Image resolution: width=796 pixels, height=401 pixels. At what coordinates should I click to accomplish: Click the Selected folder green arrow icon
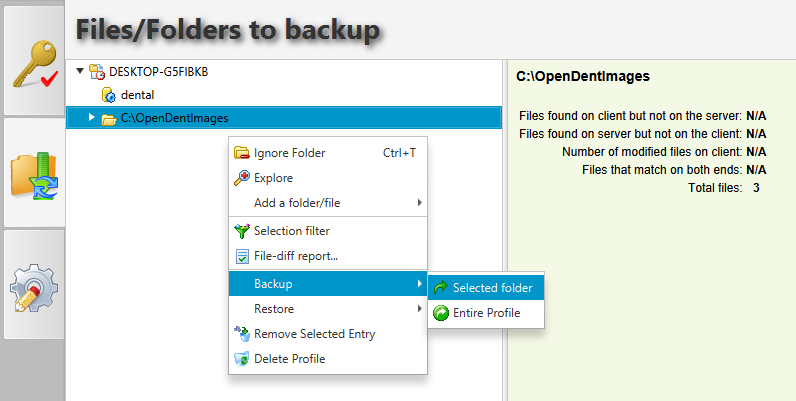440,288
